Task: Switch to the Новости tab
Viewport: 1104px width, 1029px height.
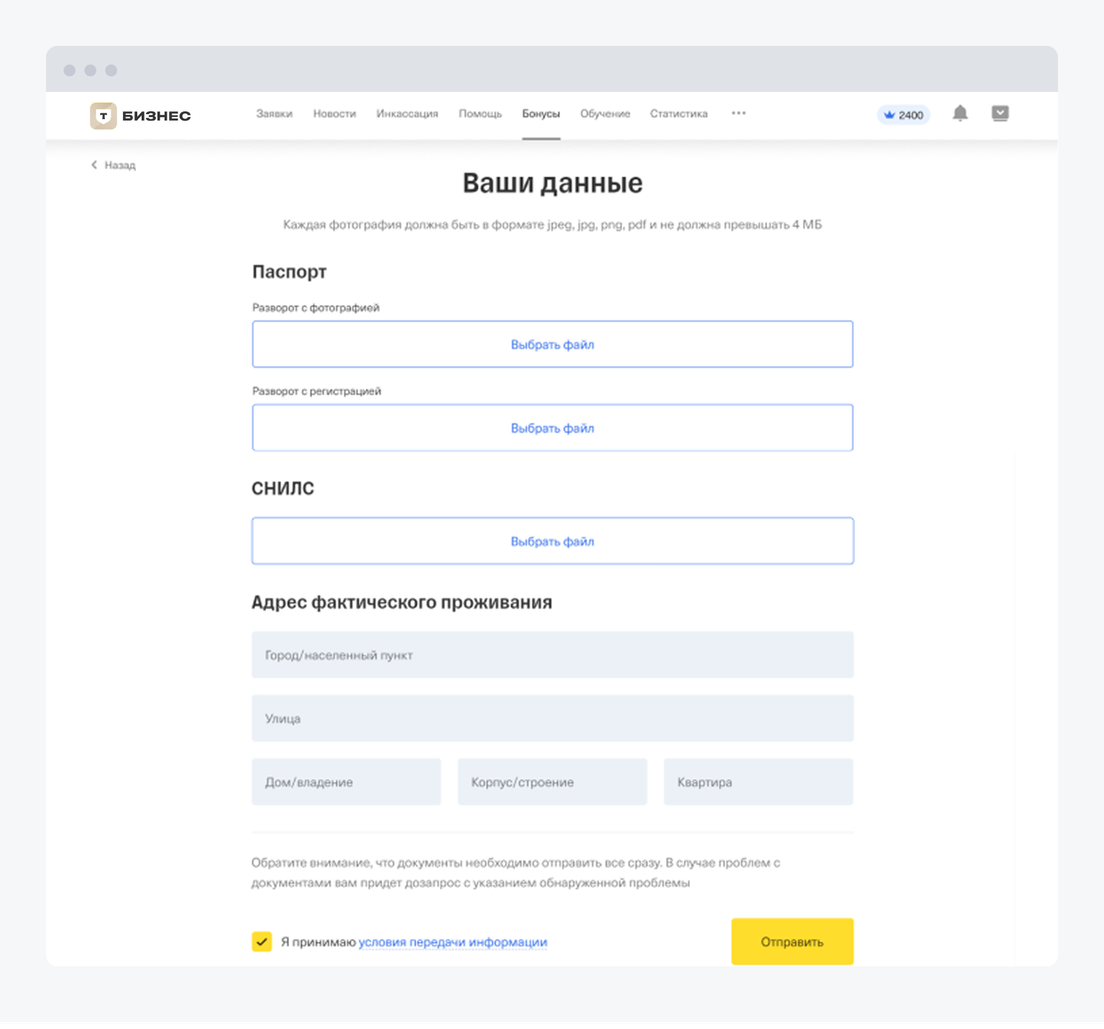Action: [x=334, y=114]
